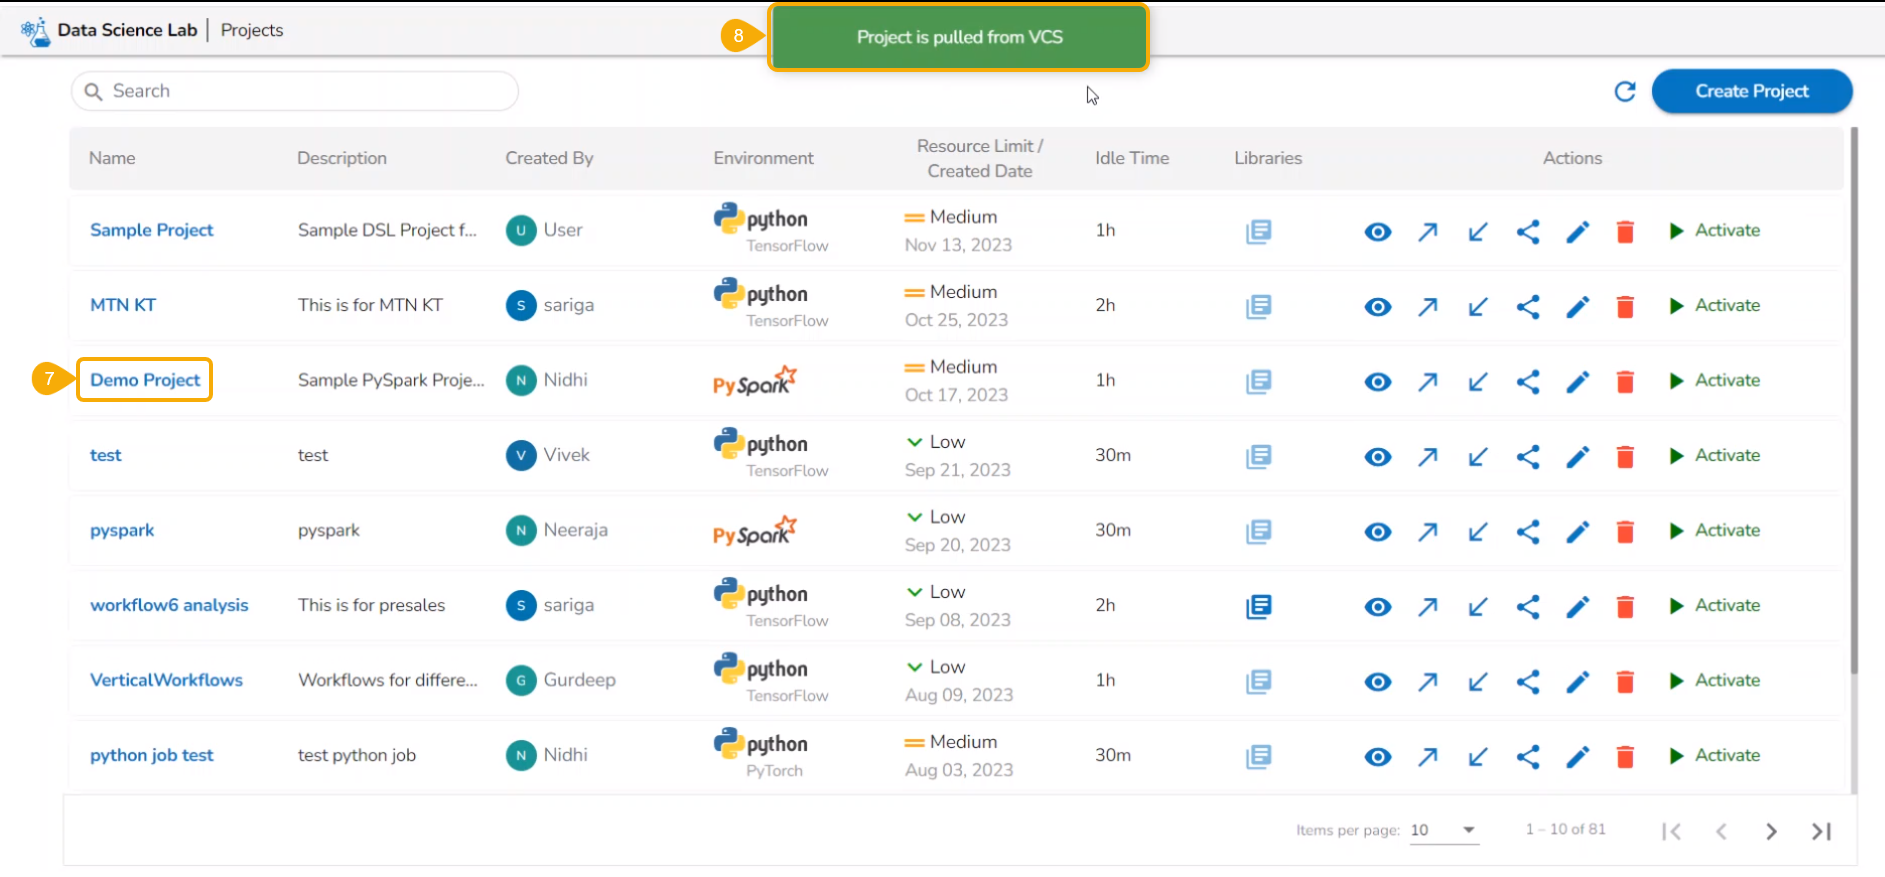View Sample Project with the eye icon
Viewport: 1885px width, 877px height.
click(x=1377, y=232)
